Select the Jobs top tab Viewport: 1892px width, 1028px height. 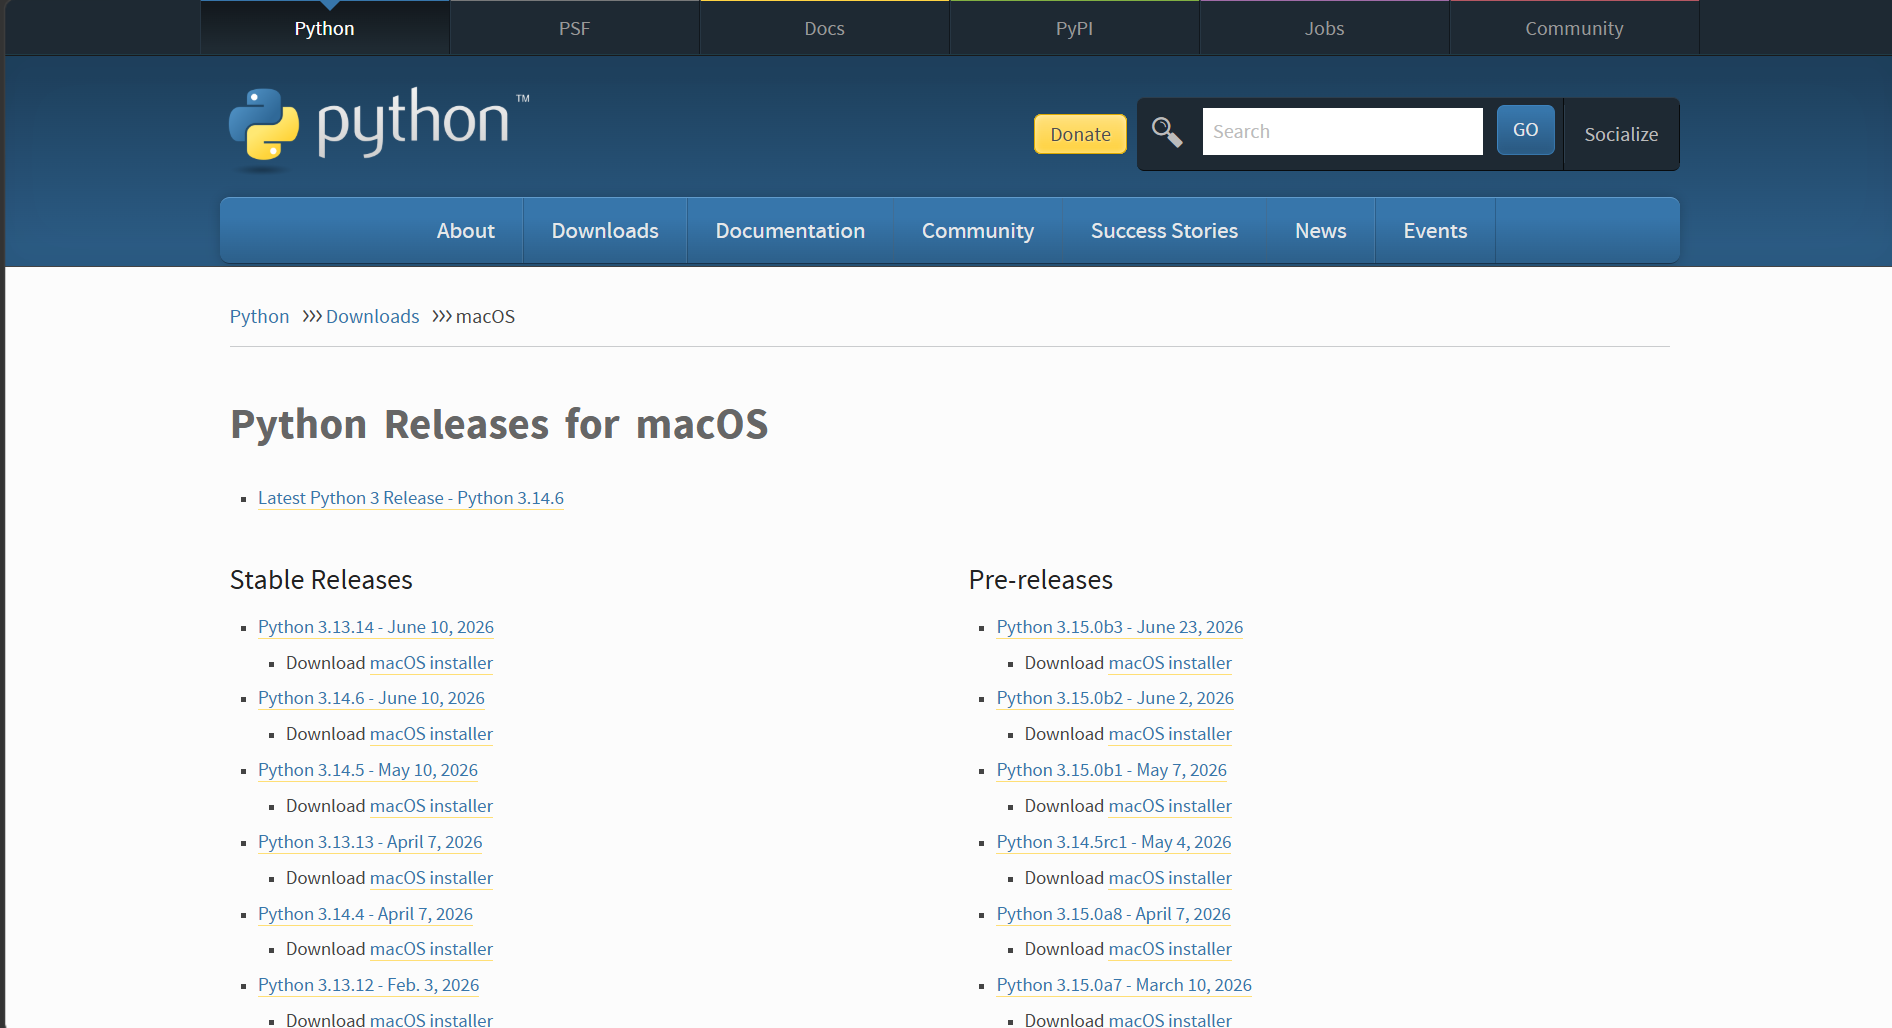point(1324,28)
